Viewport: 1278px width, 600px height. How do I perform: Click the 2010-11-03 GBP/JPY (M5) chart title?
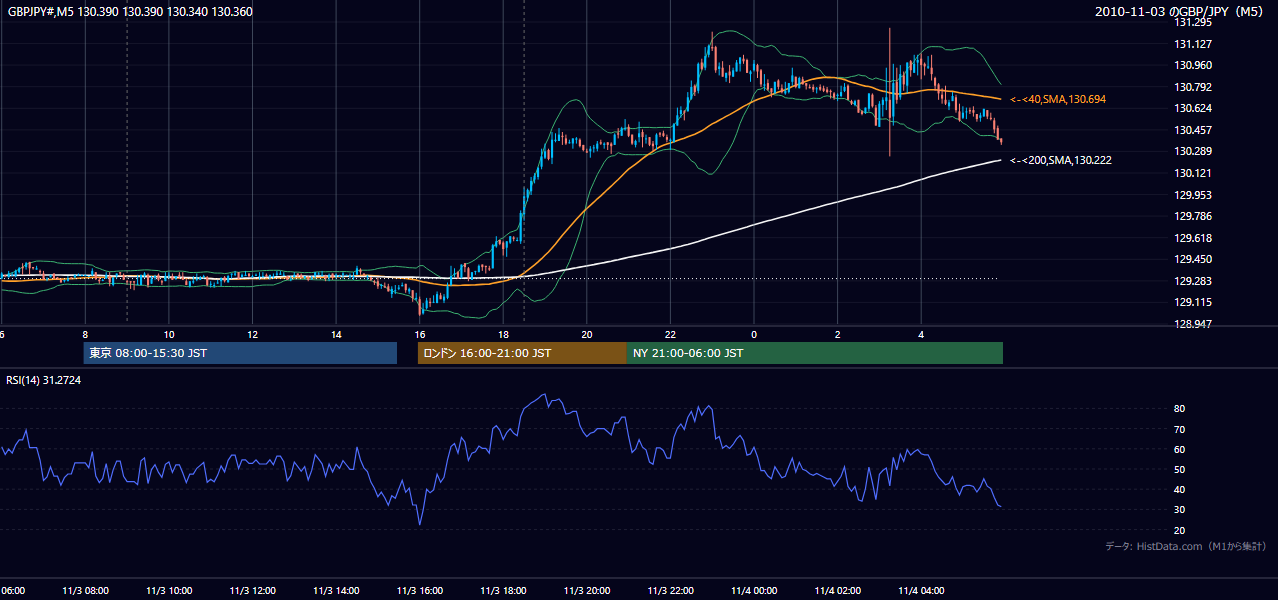pyautogui.click(x=1181, y=11)
